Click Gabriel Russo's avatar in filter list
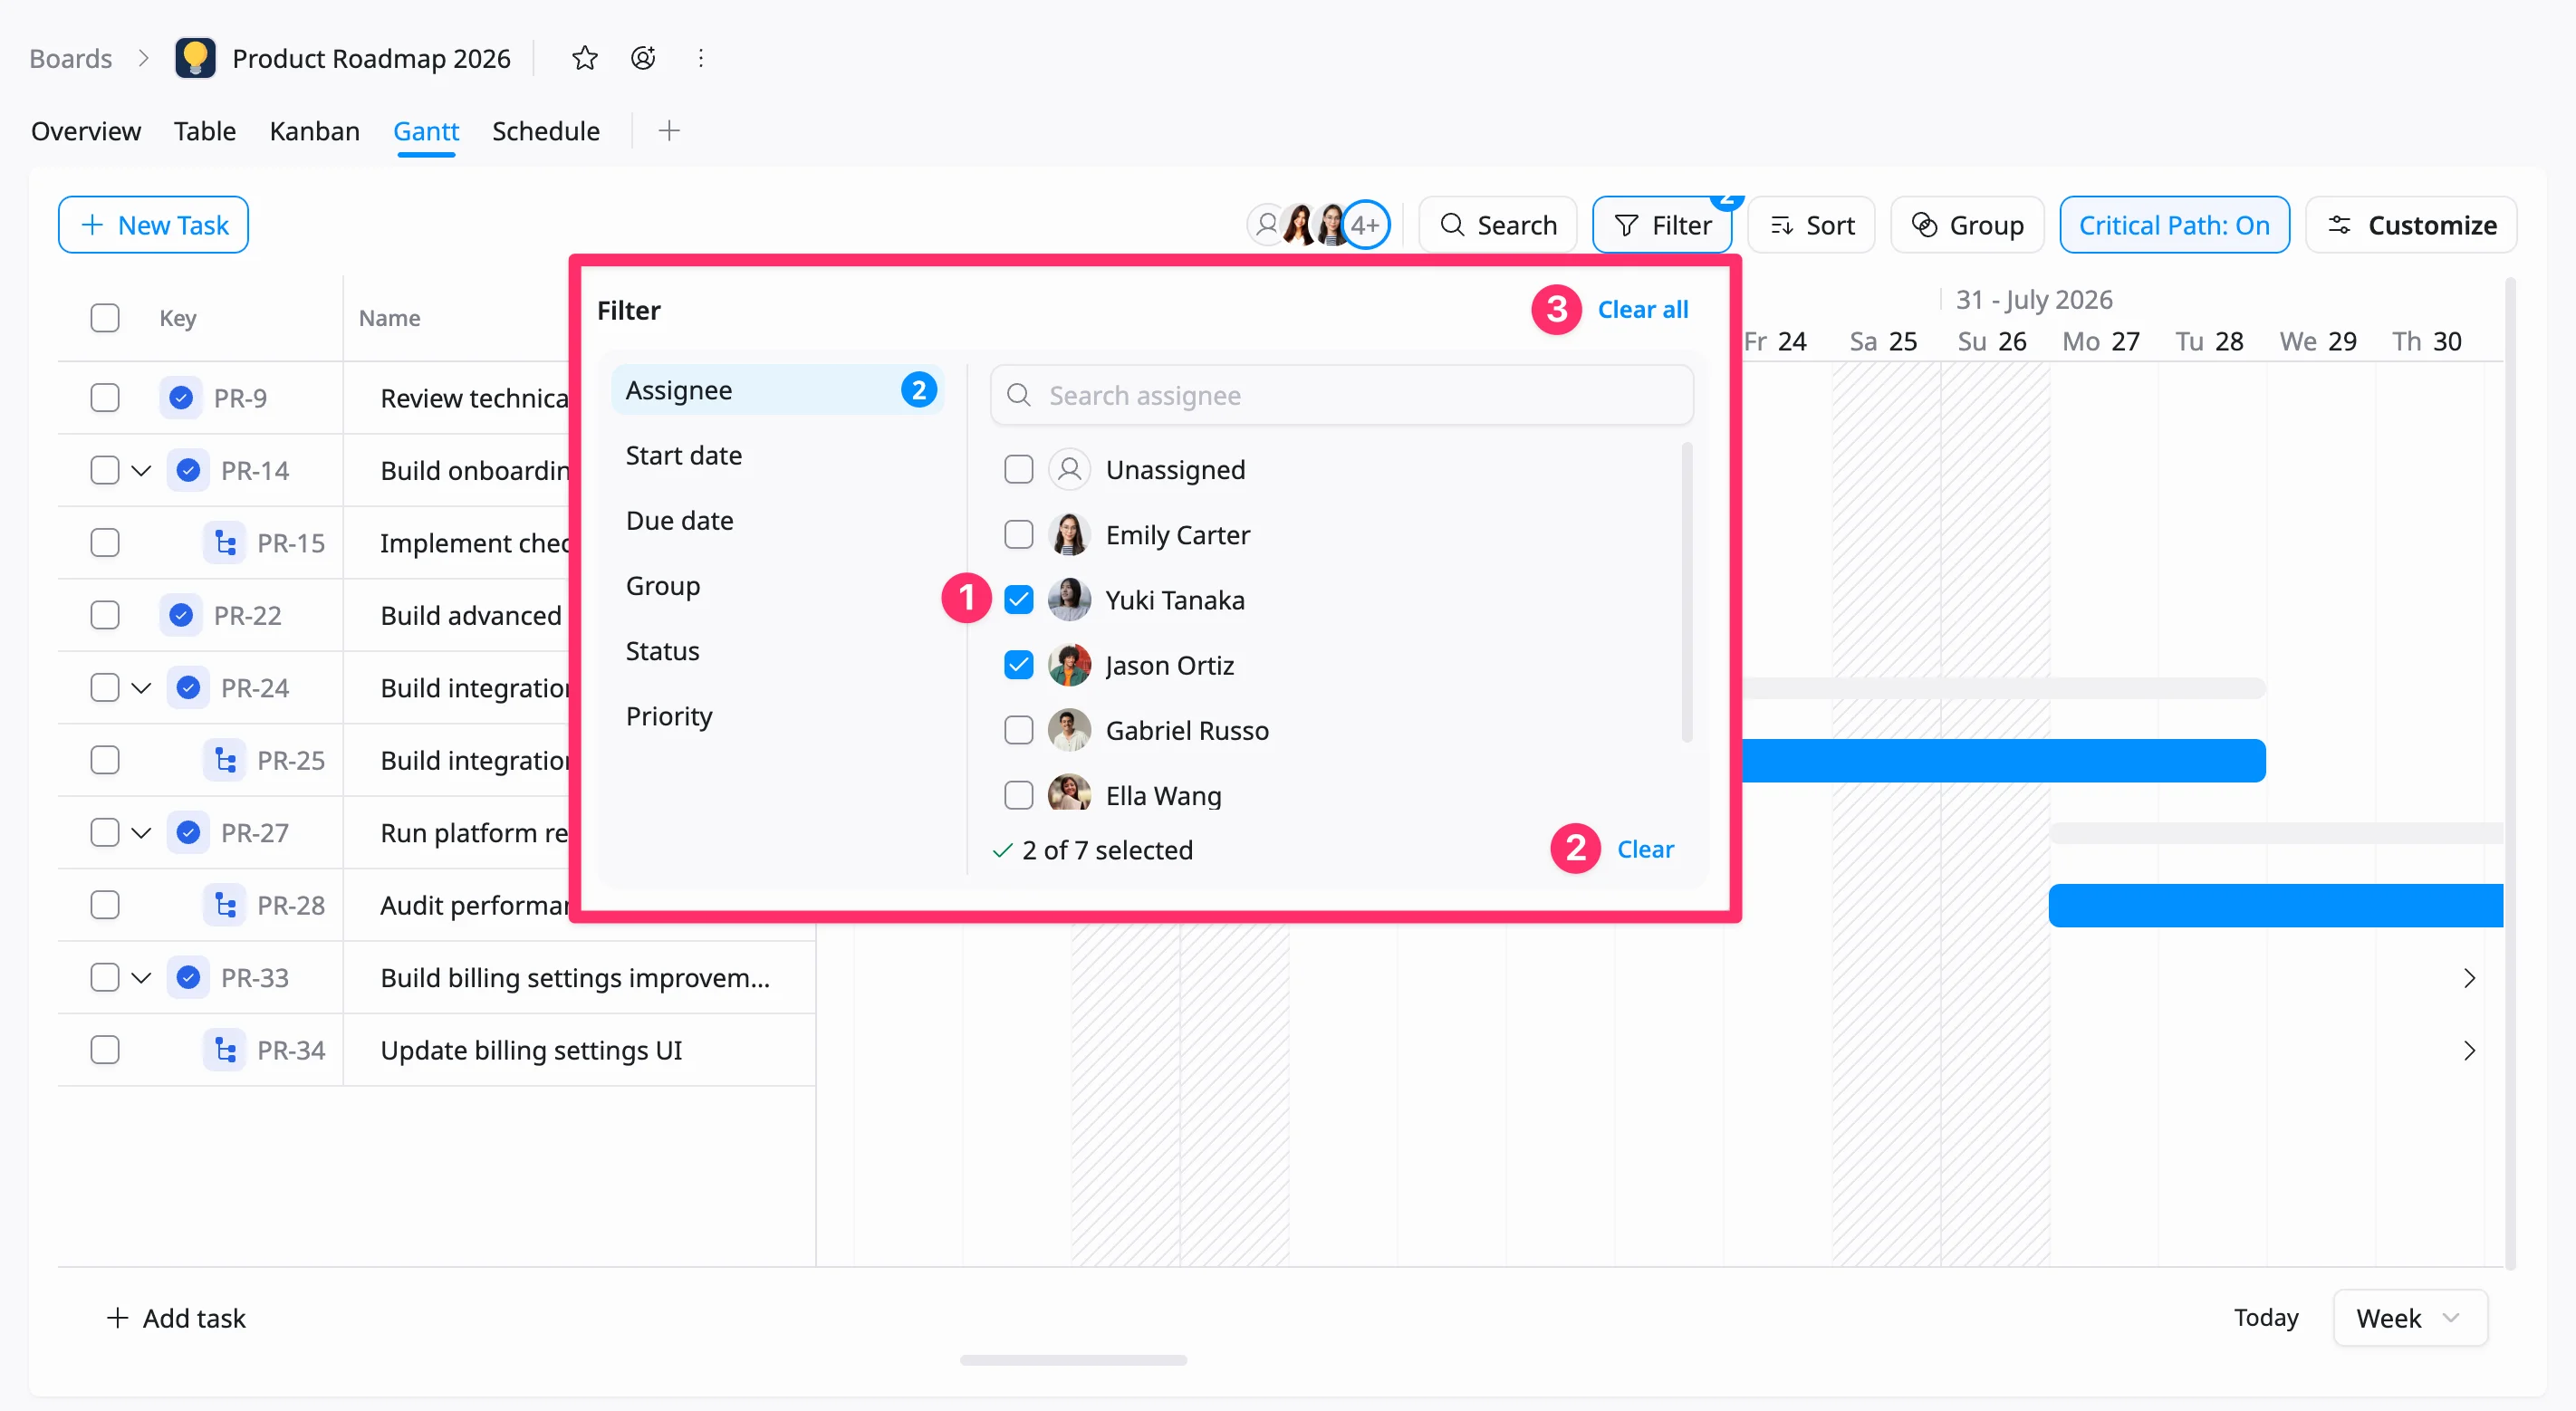 coord(1069,731)
